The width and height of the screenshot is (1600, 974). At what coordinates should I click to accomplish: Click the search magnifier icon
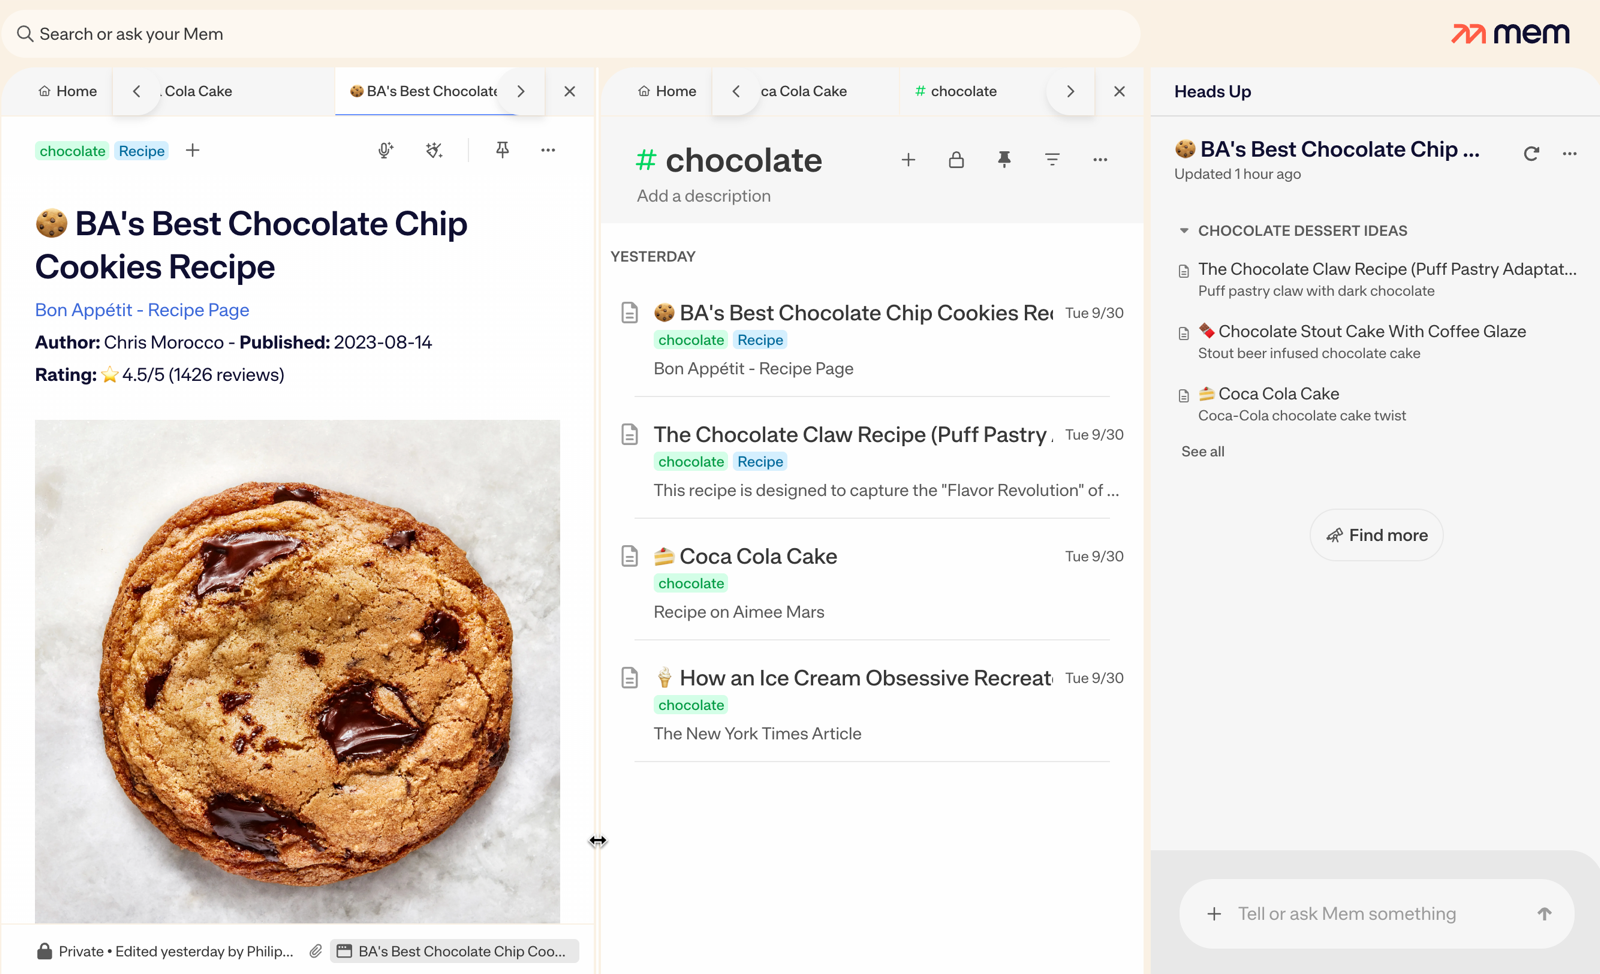pyautogui.click(x=25, y=34)
